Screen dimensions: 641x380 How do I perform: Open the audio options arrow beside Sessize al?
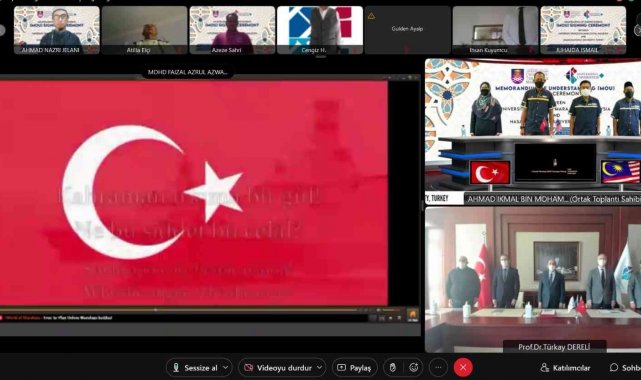coord(225,368)
